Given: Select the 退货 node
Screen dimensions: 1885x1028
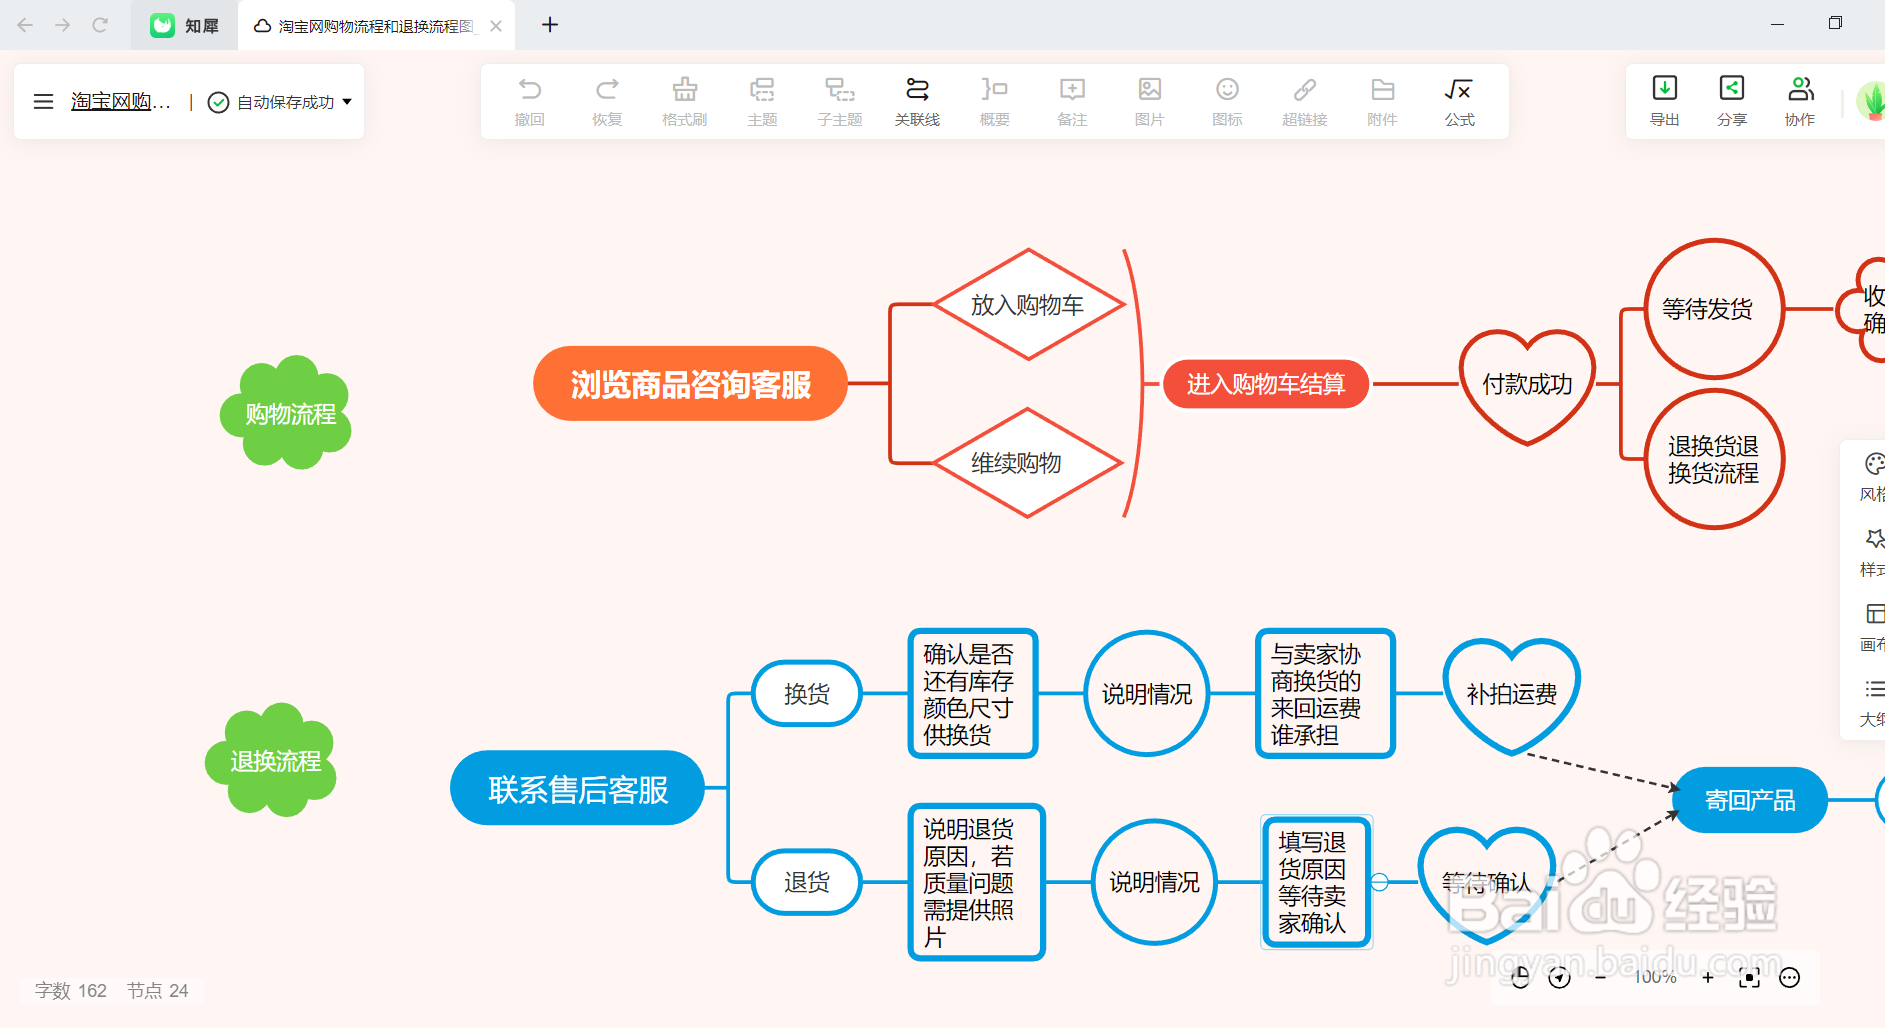Looking at the screenshot, I should tap(806, 882).
